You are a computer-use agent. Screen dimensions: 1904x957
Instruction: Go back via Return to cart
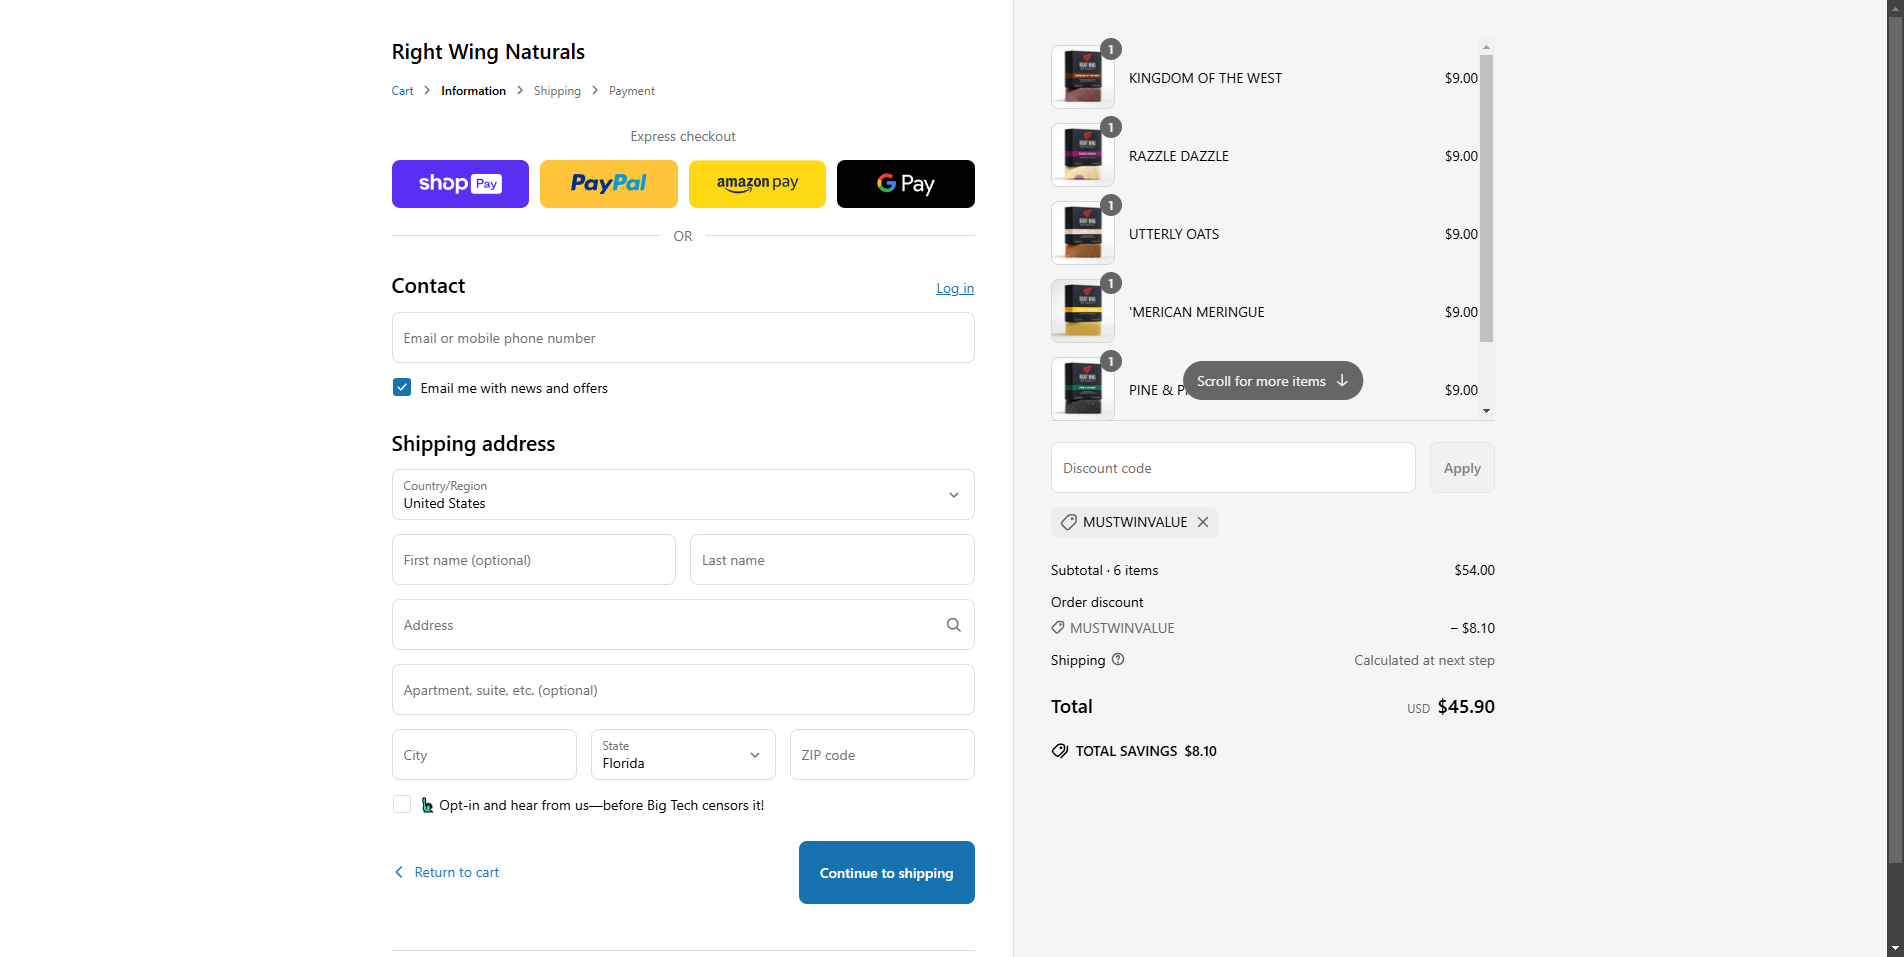[x=446, y=872]
